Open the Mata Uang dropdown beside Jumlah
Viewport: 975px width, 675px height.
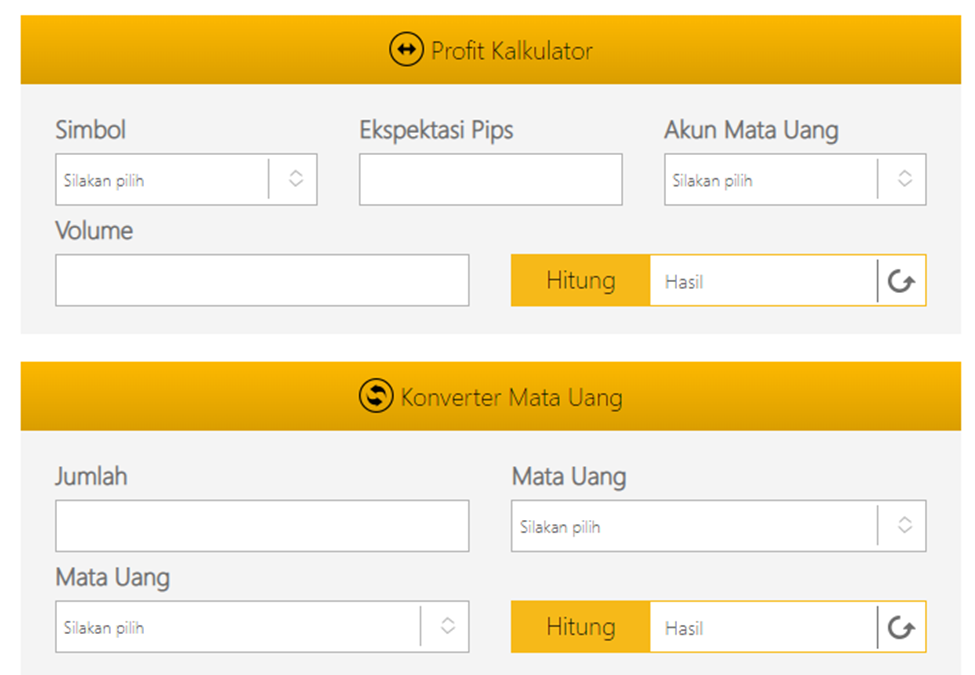(x=718, y=526)
